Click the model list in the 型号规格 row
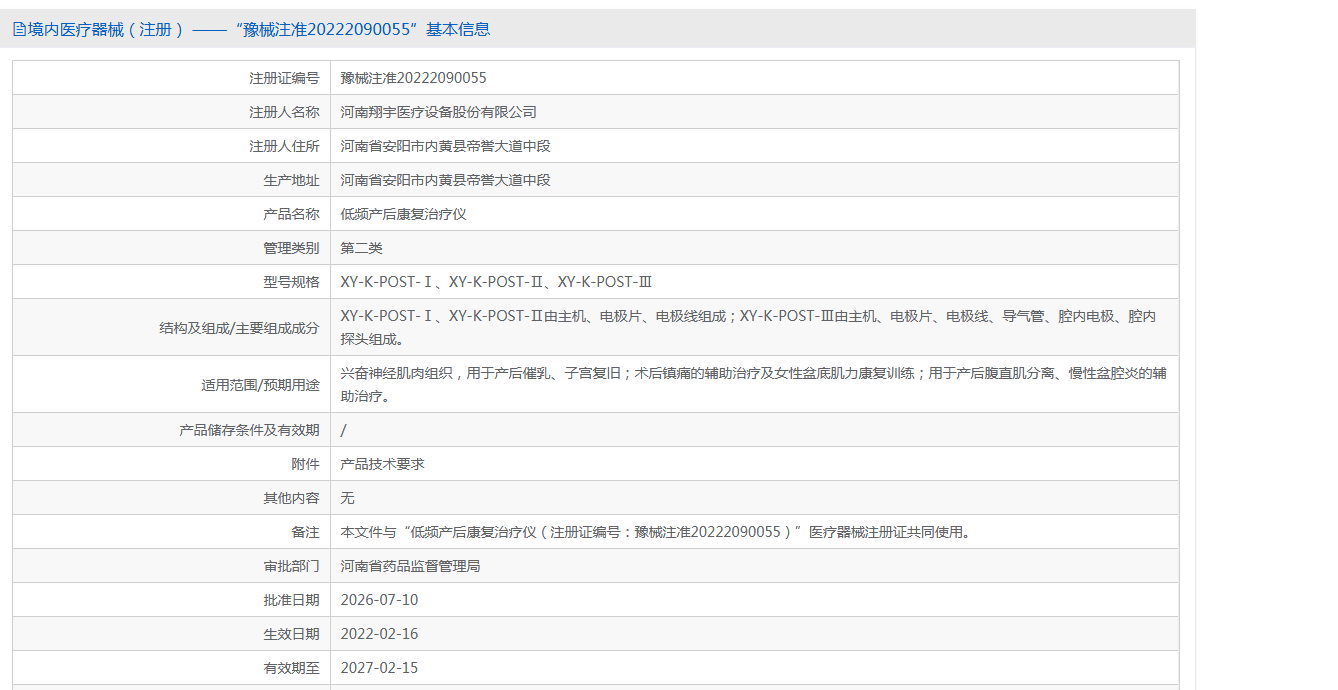Viewport: 1338px width, 690px height. point(496,282)
